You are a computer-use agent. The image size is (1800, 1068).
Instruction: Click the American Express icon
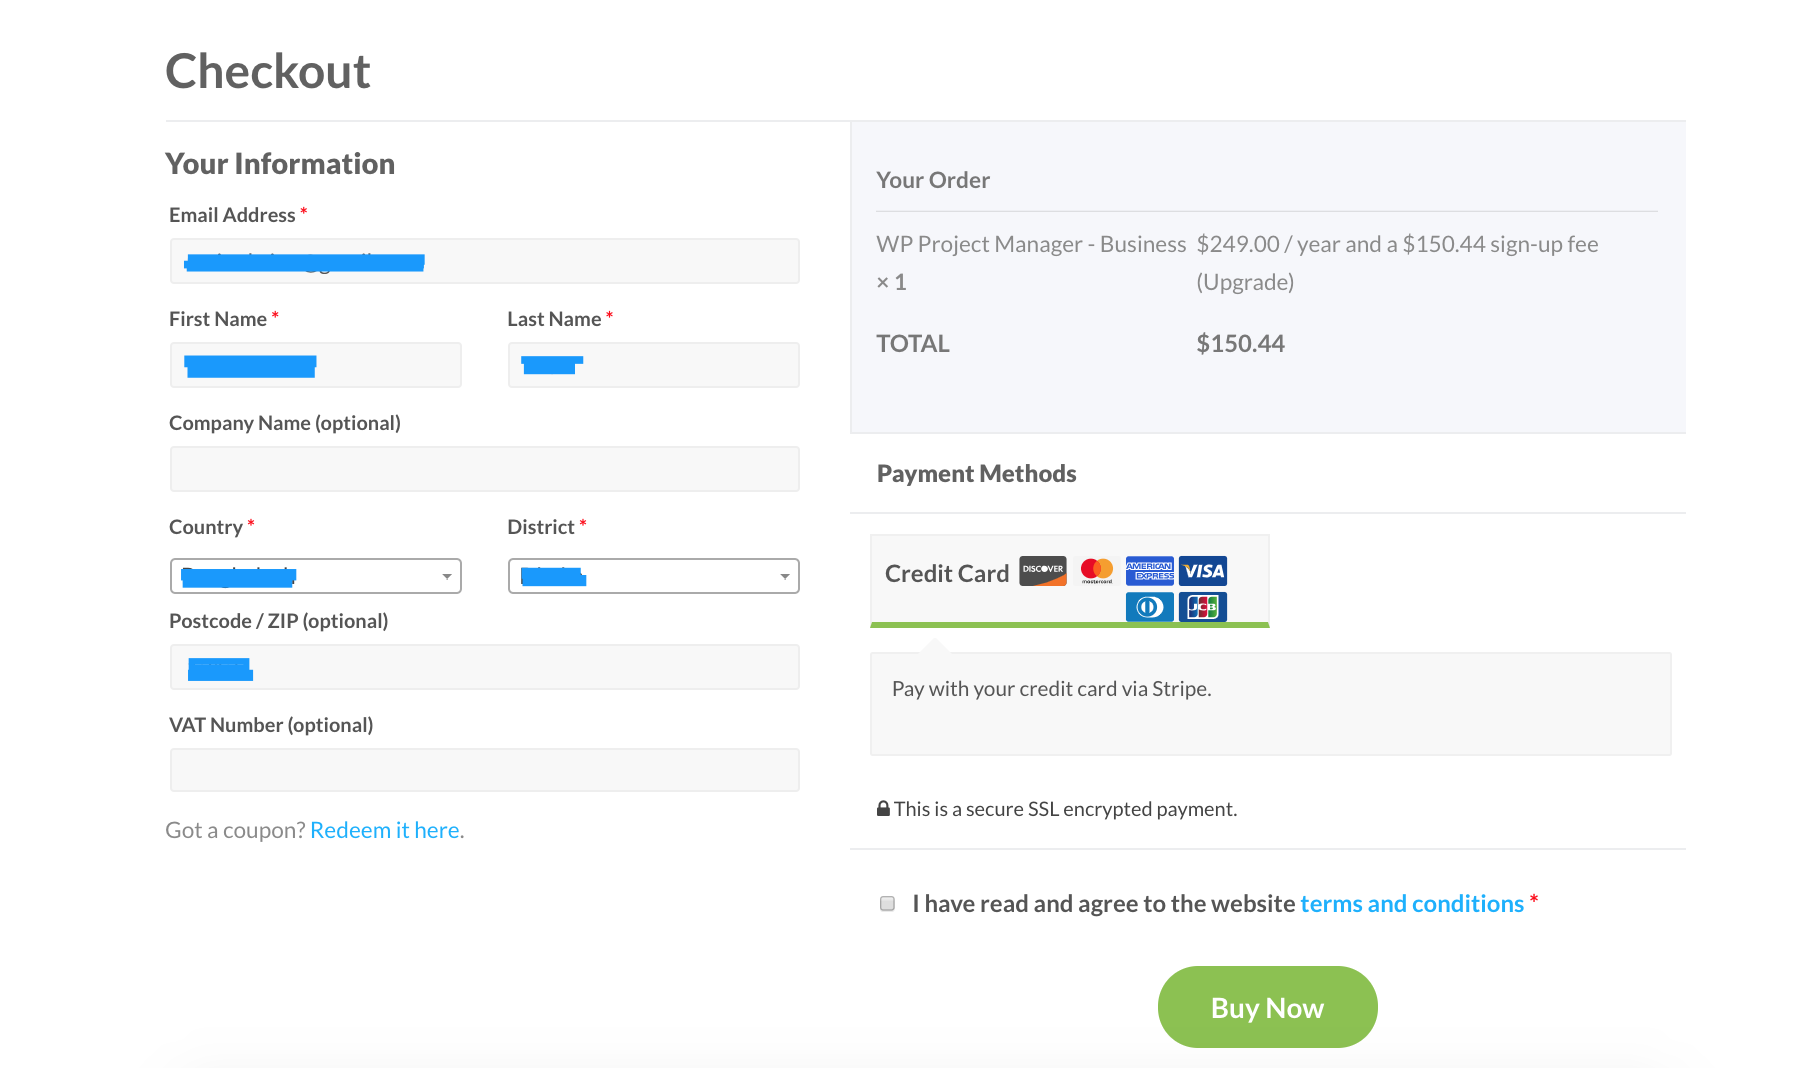(x=1150, y=571)
